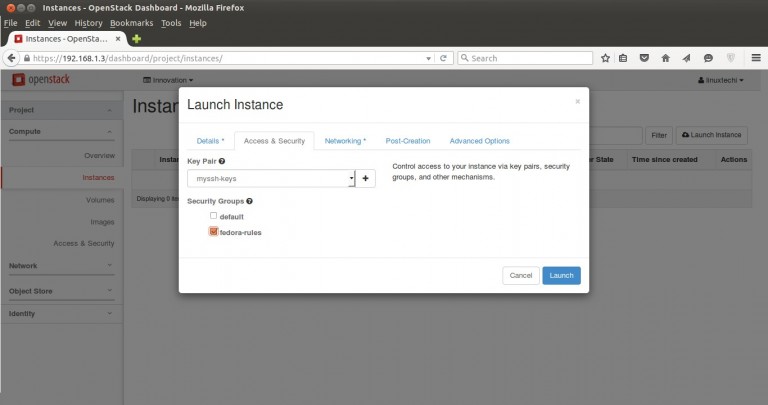
Task: Open the Innovation project dropdown
Action: [x=168, y=80]
